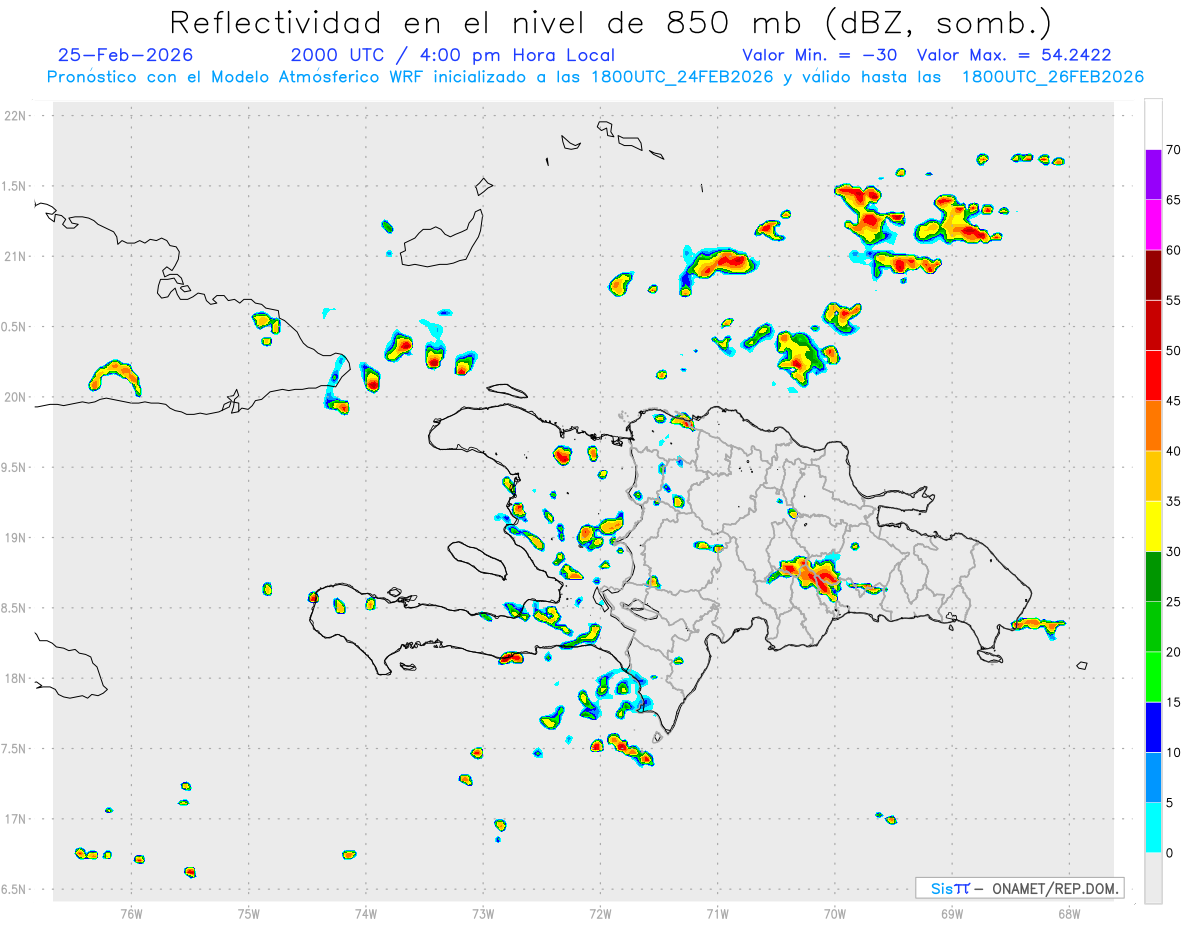Click the '22N' latitude label
The image size is (1200, 927).
coord(17,116)
